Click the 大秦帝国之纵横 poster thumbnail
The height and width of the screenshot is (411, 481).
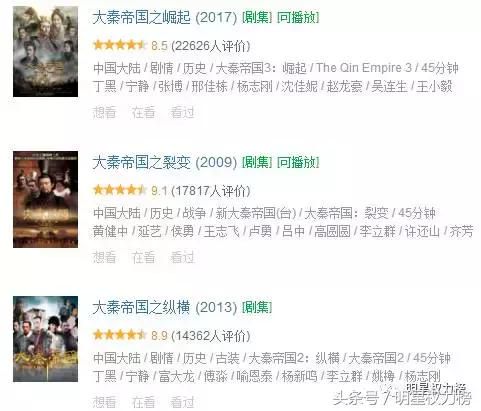[46, 339]
